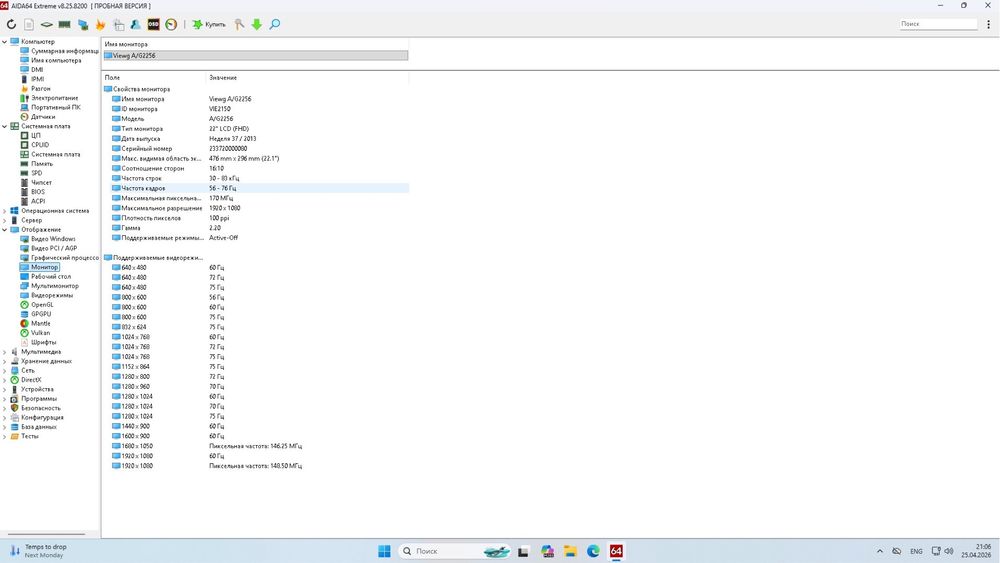Select Видео PCI / AGP tree item
Viewport: 1000px width, 563px height.
click(x=48, y=248)
